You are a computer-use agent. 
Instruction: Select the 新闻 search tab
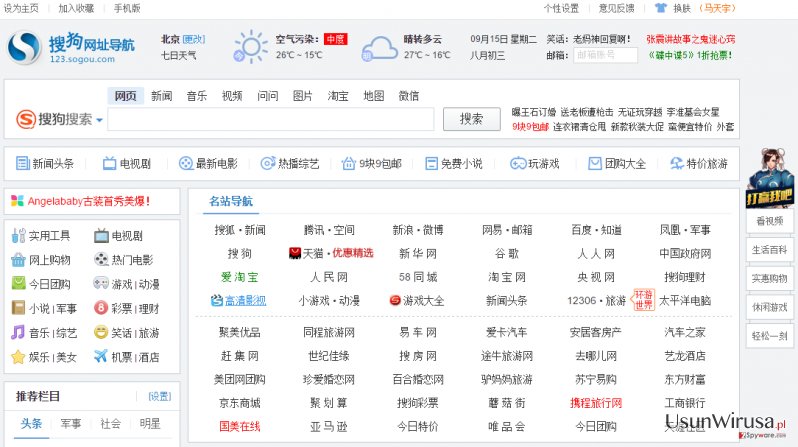pyautogui.click(x=161, y=96)
